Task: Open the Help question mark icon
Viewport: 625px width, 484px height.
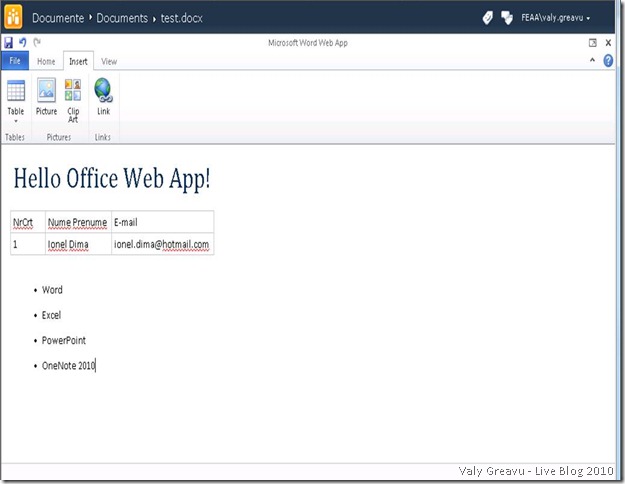Action: click(x=608, y=61)
